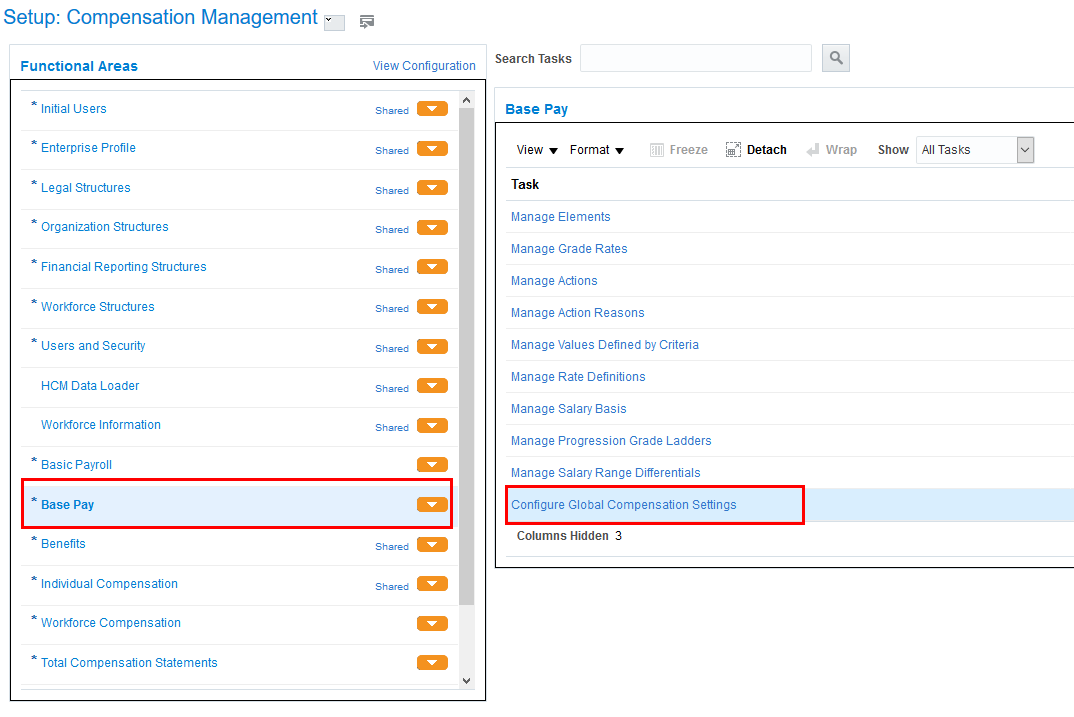
Task: Open the orange actions button for Initial Users
Action: (x=432, y=110)
